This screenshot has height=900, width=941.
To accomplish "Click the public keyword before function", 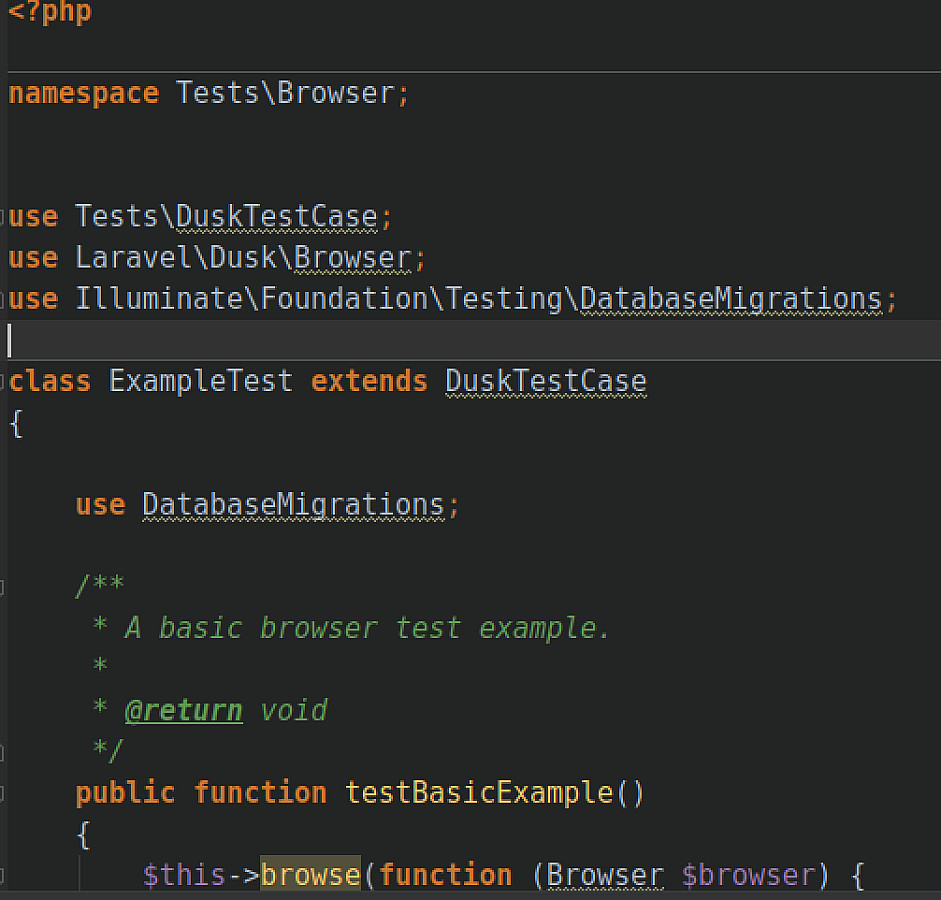I will (124, 792).
